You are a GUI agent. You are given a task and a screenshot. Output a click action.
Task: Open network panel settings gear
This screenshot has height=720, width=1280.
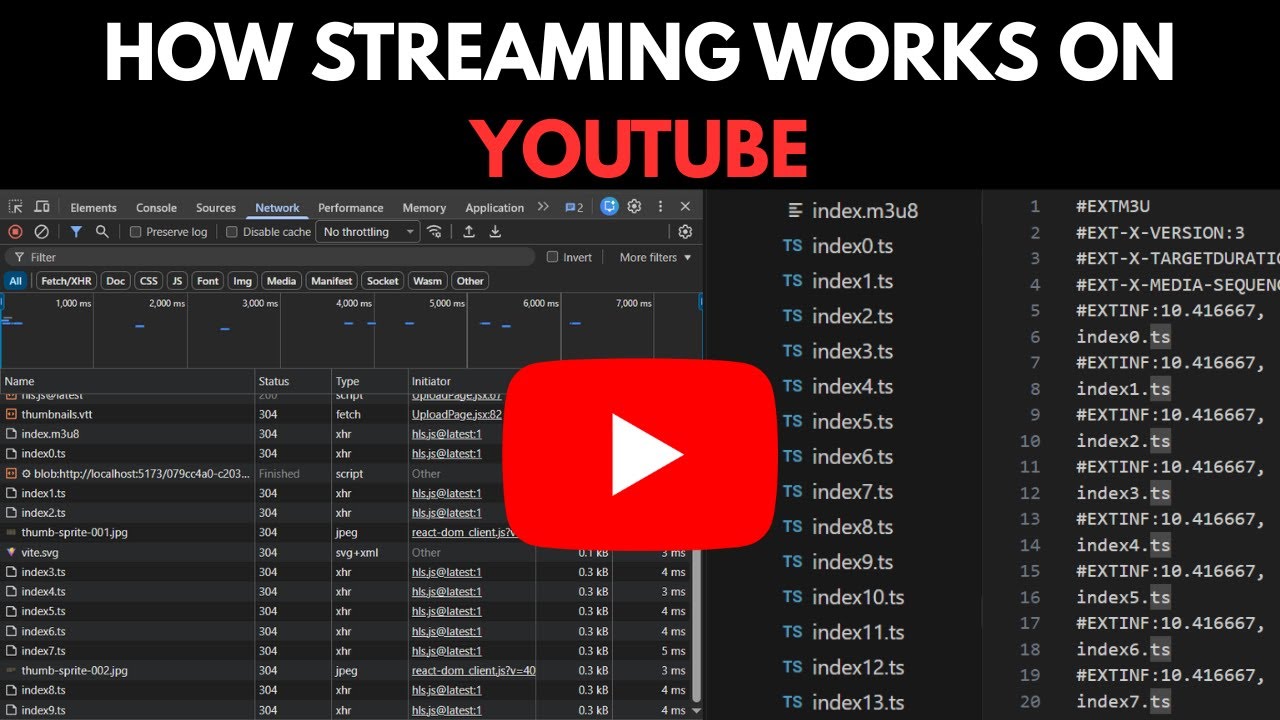[685, 232]
